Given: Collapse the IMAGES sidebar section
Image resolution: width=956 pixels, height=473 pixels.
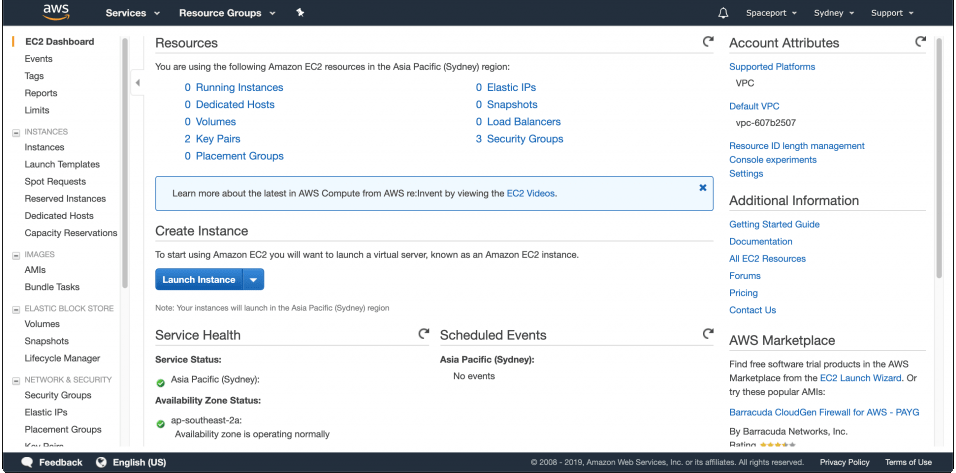Looking at the screenshot, I should pyautogui.click(x=16, y=255).
